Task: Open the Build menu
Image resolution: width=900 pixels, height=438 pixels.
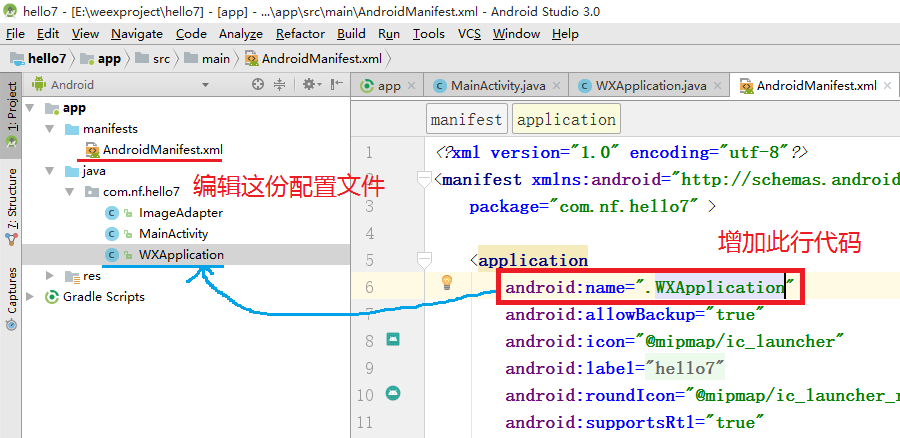Action: [351, 34]
